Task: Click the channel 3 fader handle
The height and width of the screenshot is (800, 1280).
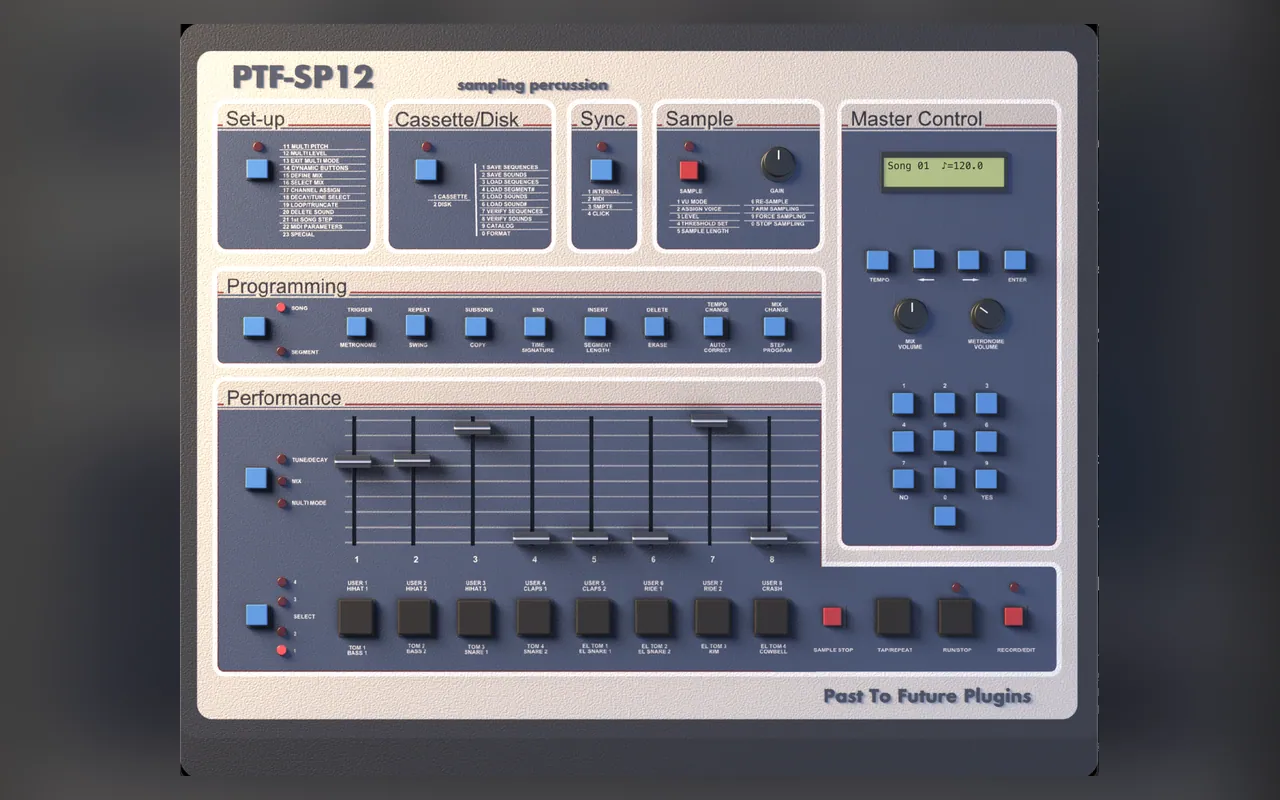Action: pos(472,428)
